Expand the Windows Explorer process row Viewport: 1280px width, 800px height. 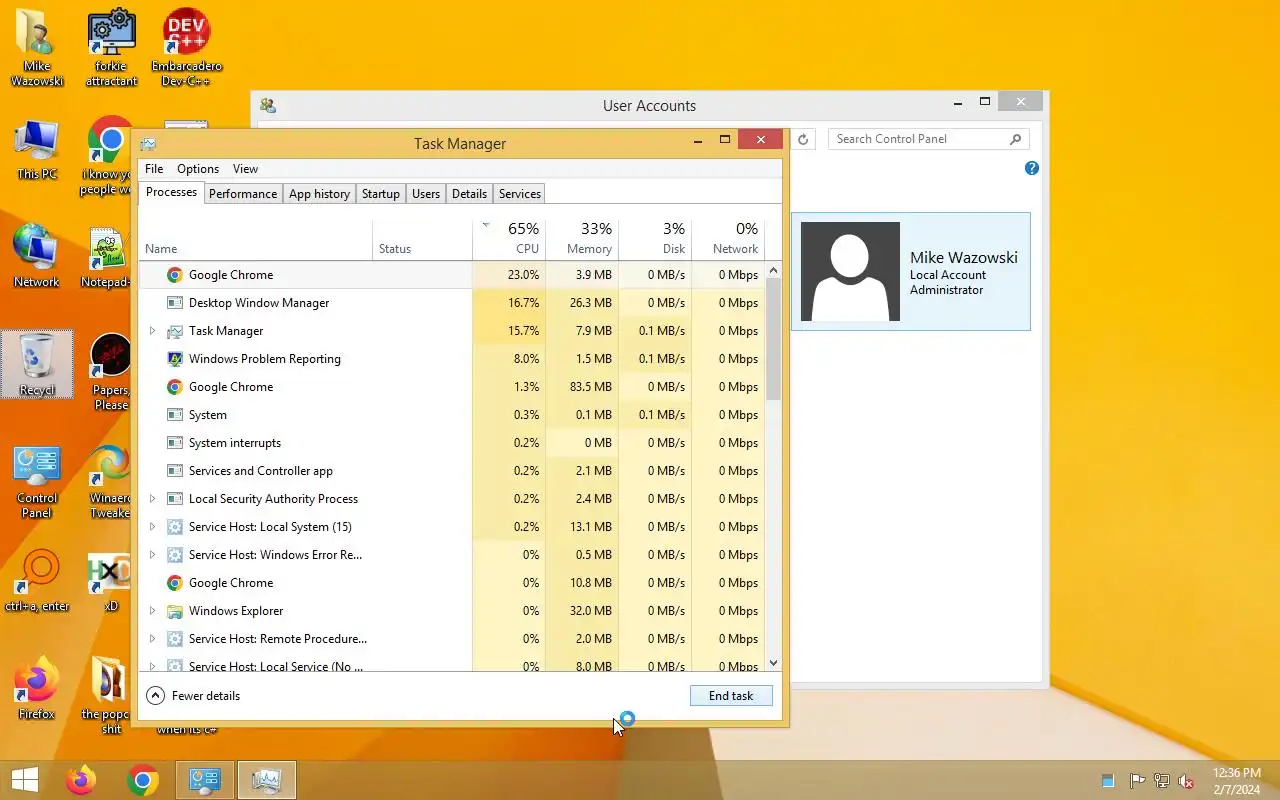(152, 611)
